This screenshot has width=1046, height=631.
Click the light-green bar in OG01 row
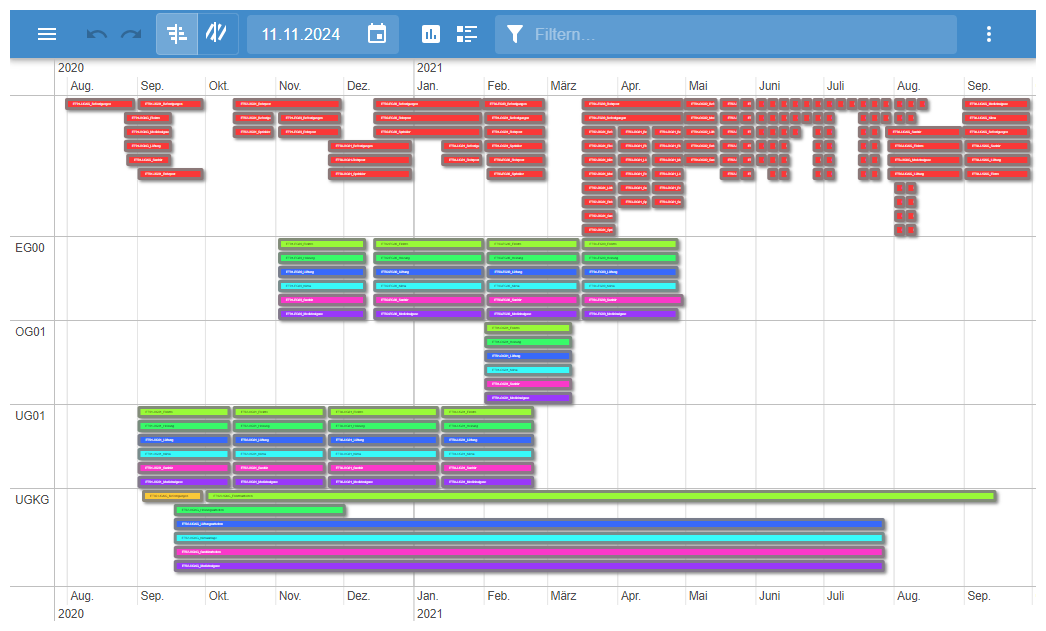coord(528,328)
